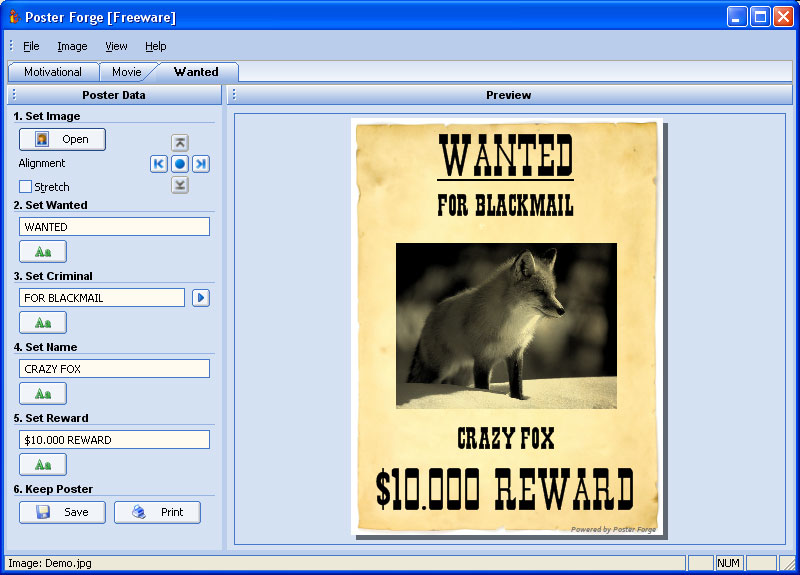800x575 pixels.
Task: Align image to the bottom
Action: pos(180,185)
